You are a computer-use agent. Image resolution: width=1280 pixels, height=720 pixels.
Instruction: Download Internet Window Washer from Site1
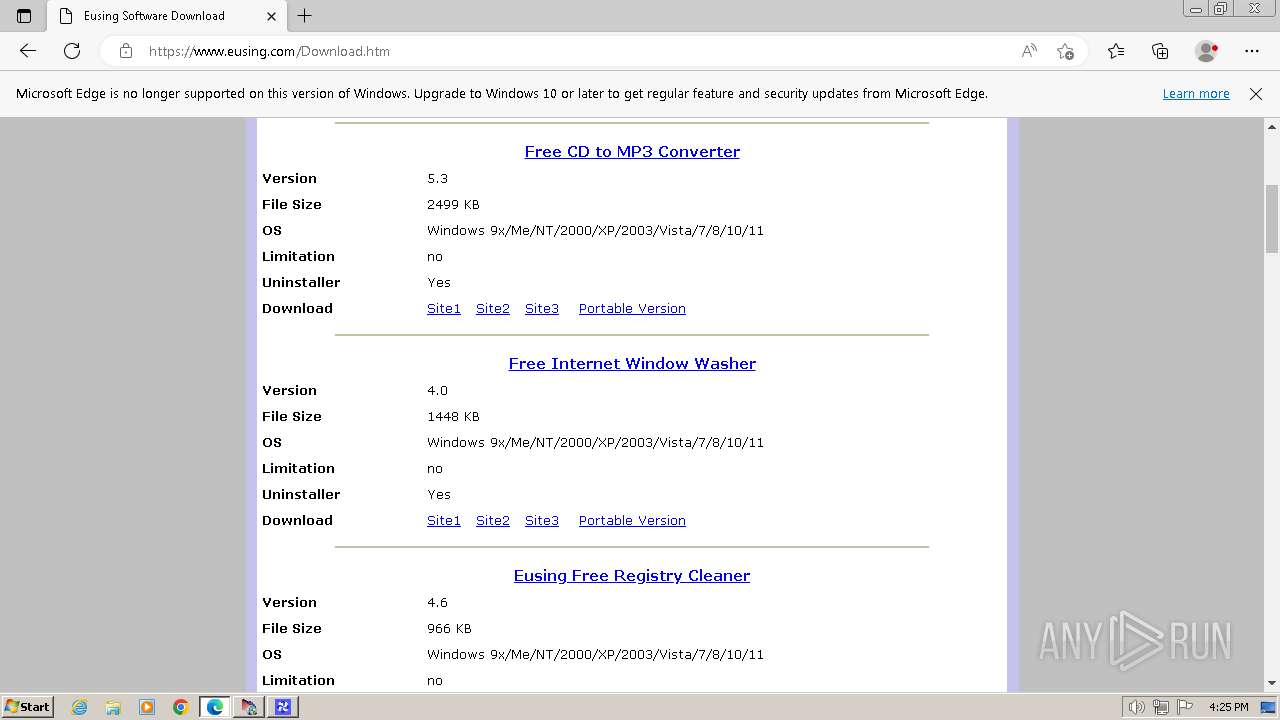[x=444, y=521]
